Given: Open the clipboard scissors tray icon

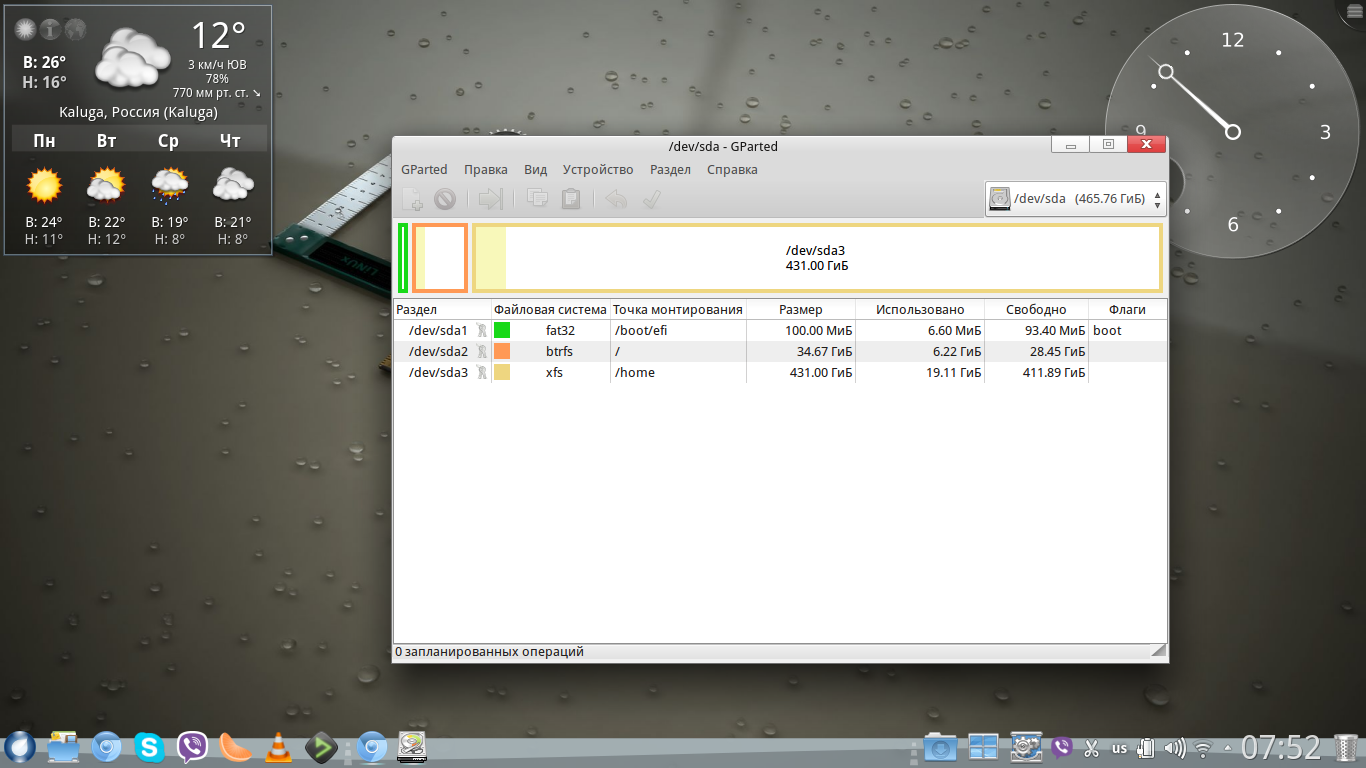Looking at the screenshot, I should [1091, 748].
